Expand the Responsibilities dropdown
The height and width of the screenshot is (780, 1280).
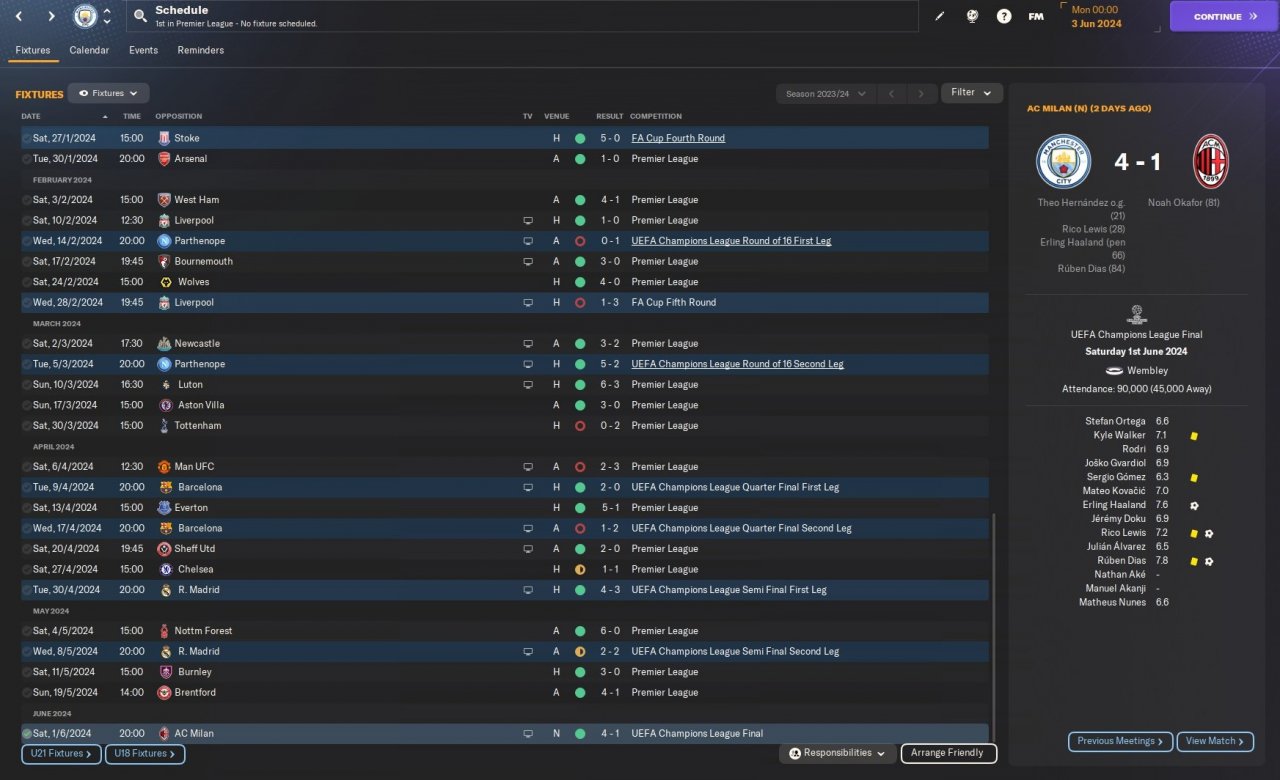pos(837,753)
